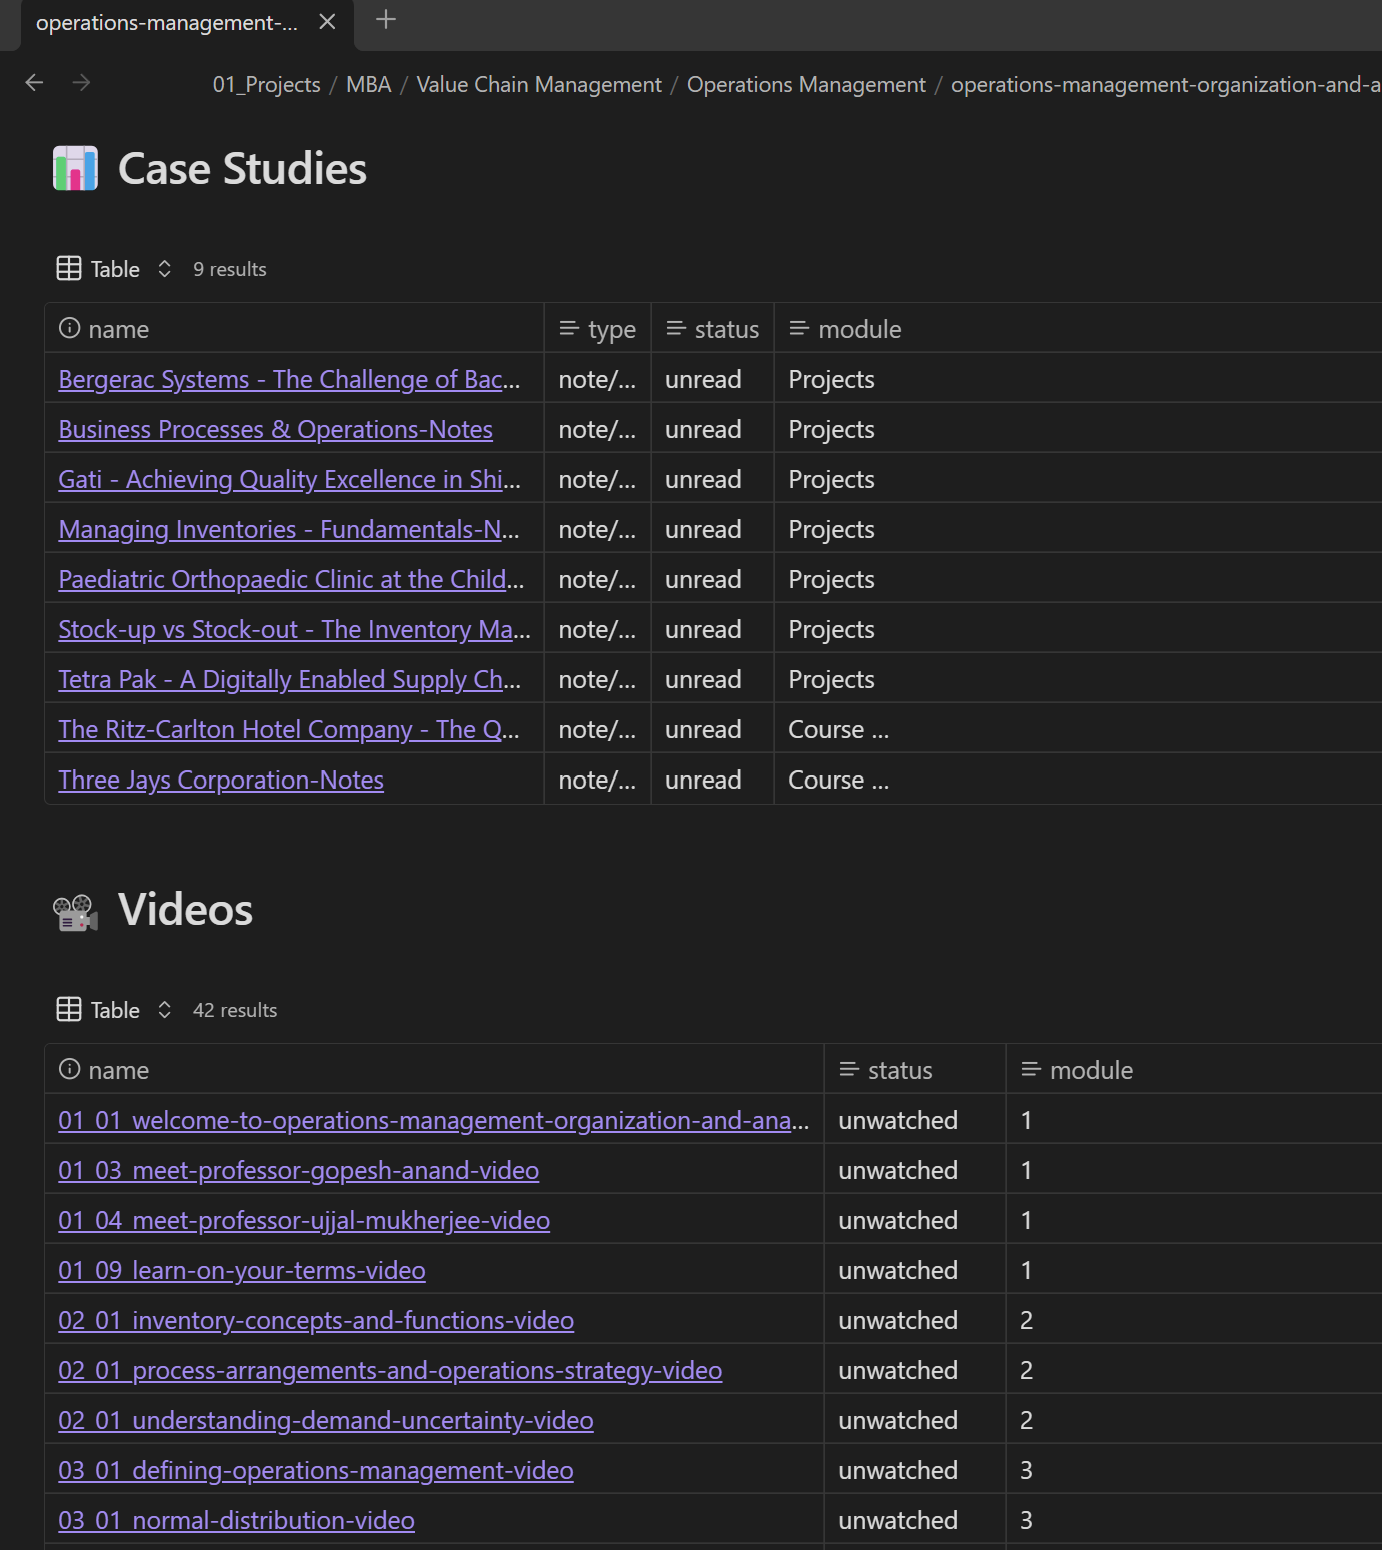Viewport: 1382px width, 1550px height.
Task: Expand the Videos view switcher chevron
Action: pos(165,1010)
